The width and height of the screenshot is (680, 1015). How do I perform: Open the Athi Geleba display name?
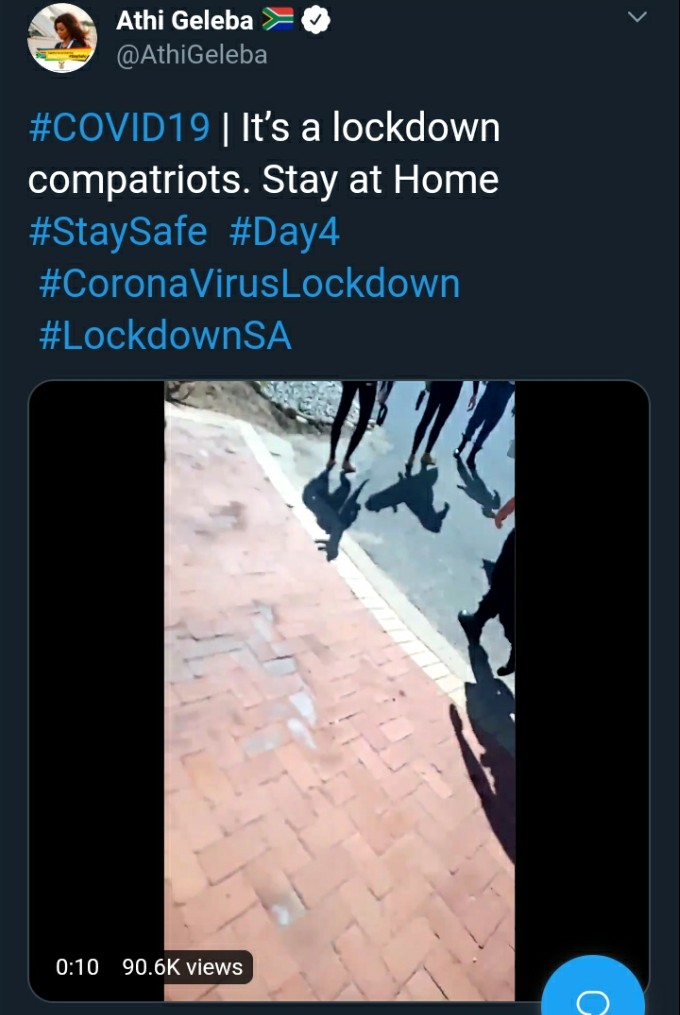185,21
